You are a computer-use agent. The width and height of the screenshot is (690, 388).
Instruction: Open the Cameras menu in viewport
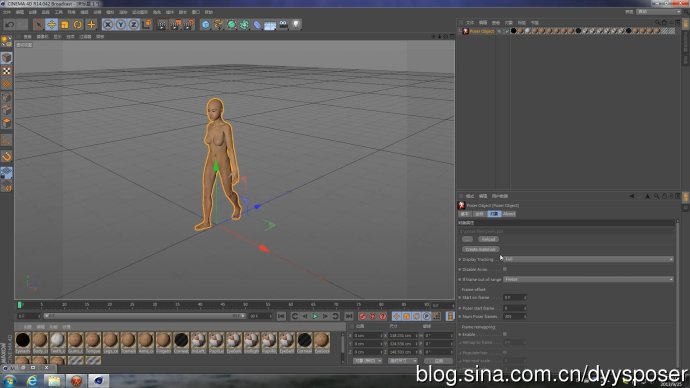[x=43, y=37]
